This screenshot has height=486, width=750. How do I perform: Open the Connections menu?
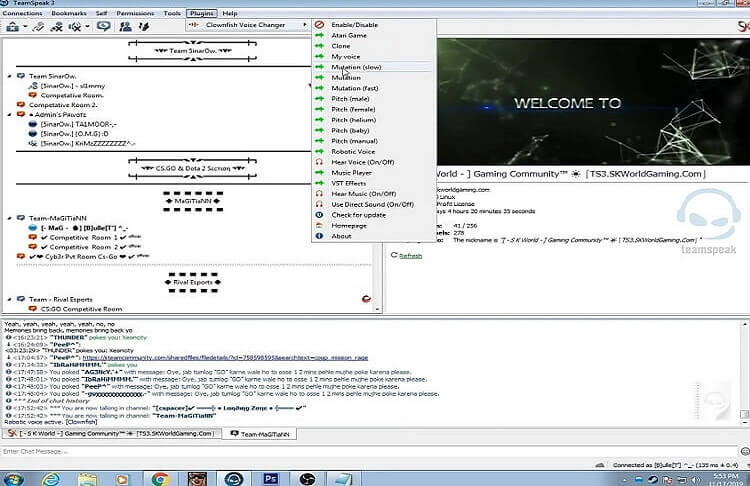[22, 13]
